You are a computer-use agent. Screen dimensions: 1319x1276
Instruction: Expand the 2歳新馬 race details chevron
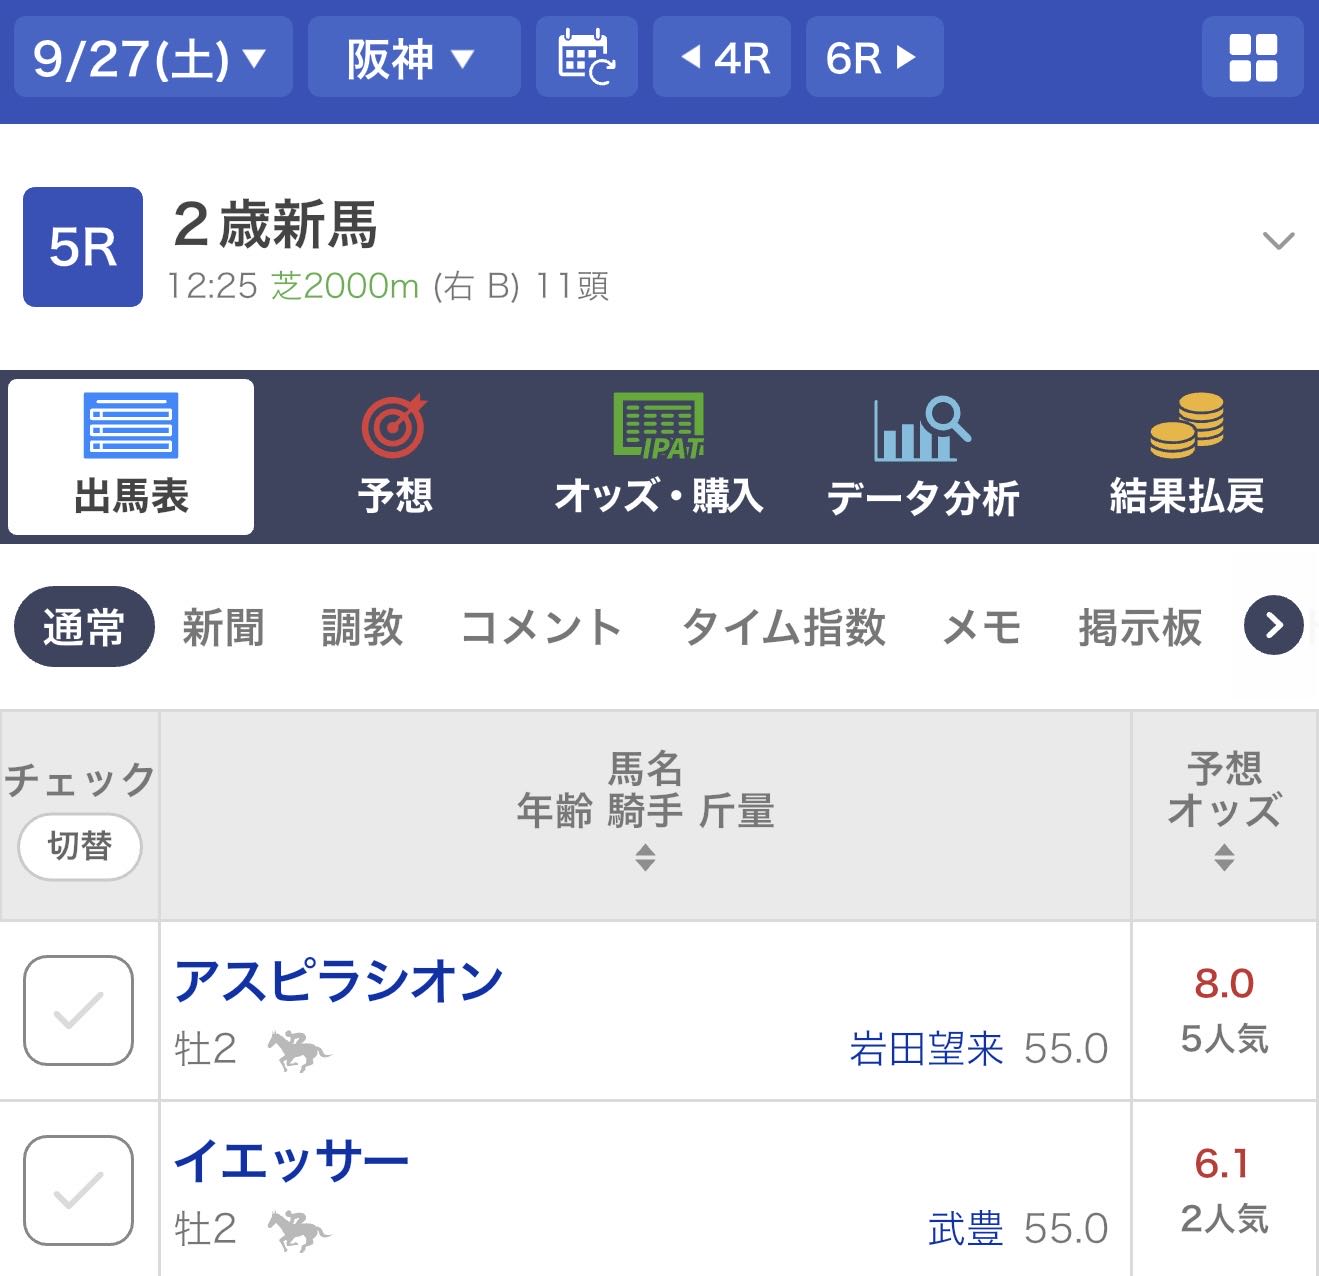1278,241
